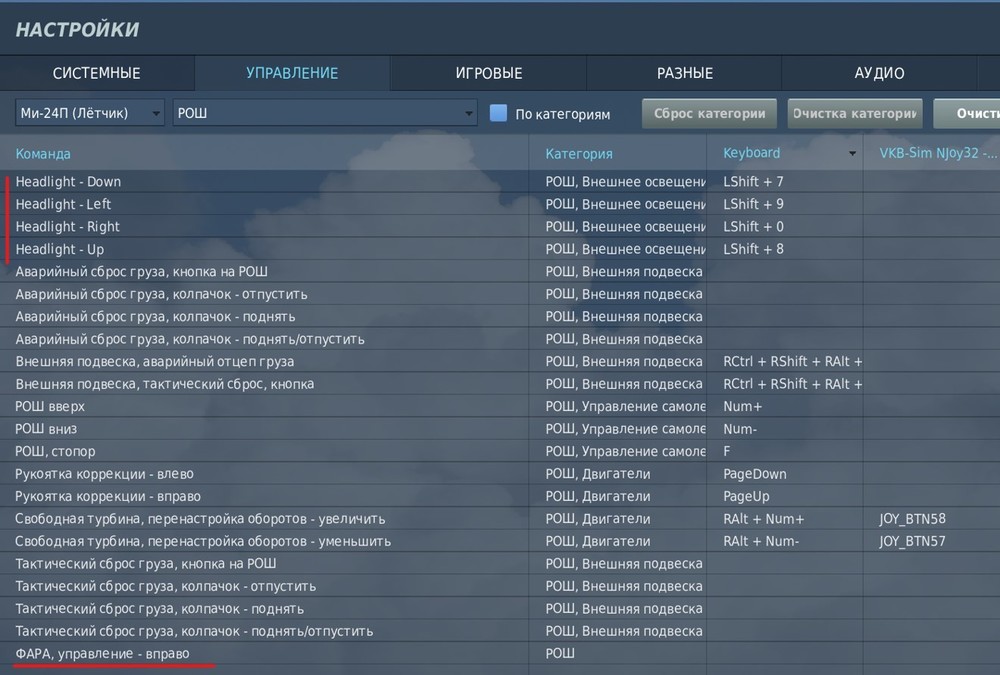1000x675 pixels.
Task: Click the RAlt + Num- binding
Action: pyautogui.click(x=761, y=541)
